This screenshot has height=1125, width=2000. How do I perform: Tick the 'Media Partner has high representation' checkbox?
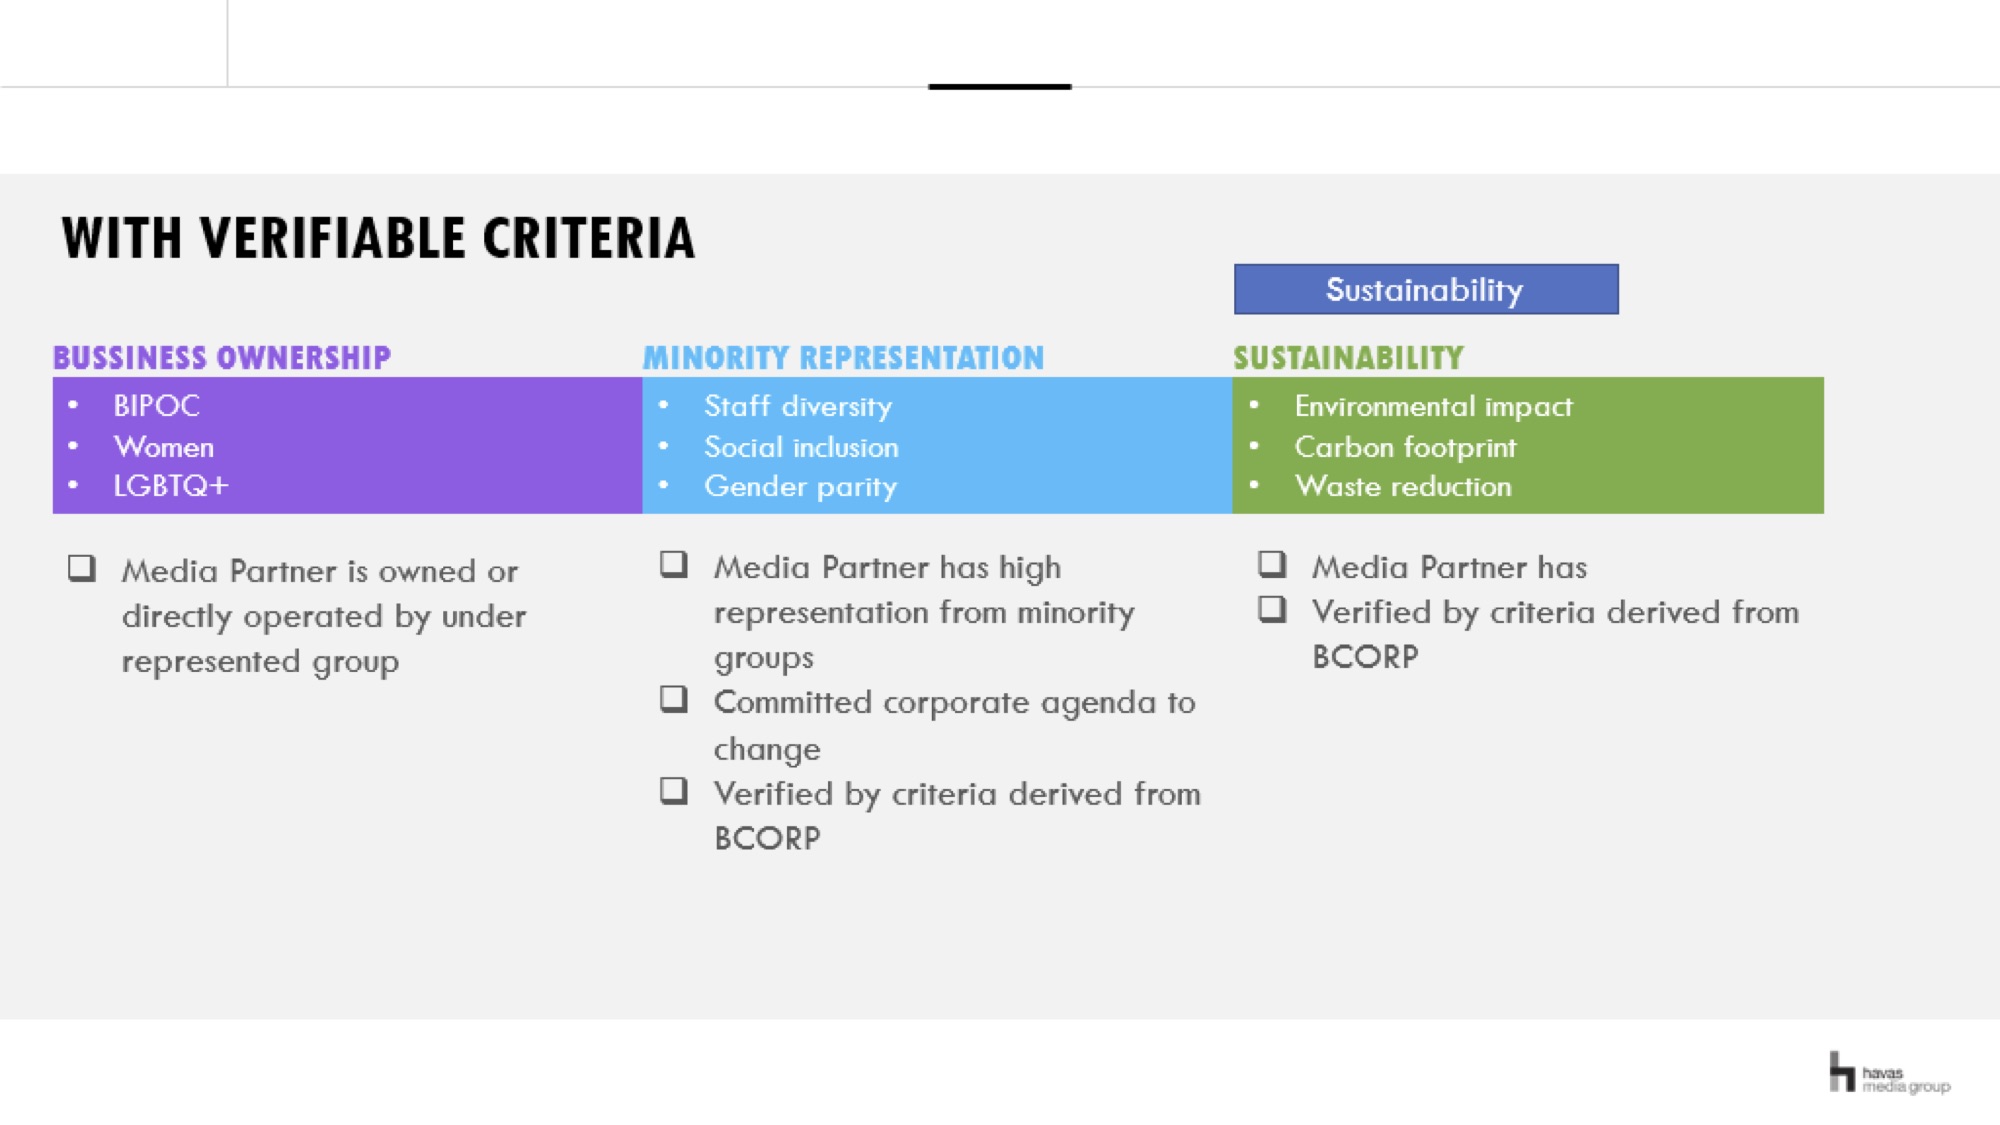tap(674, 565)
